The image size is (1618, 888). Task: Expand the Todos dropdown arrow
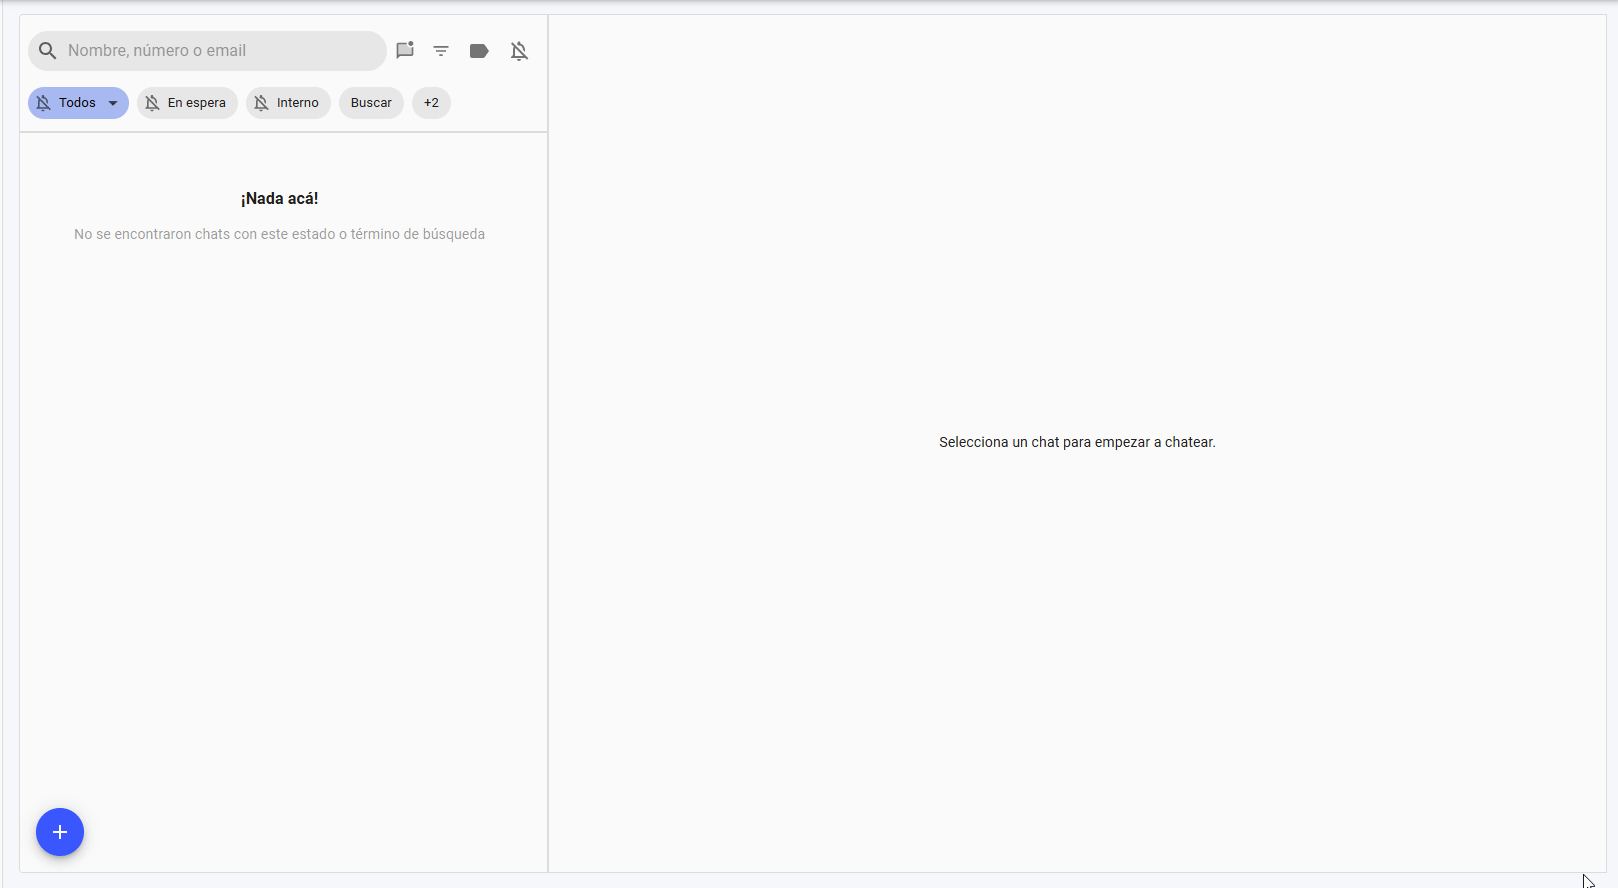[113, 103]
